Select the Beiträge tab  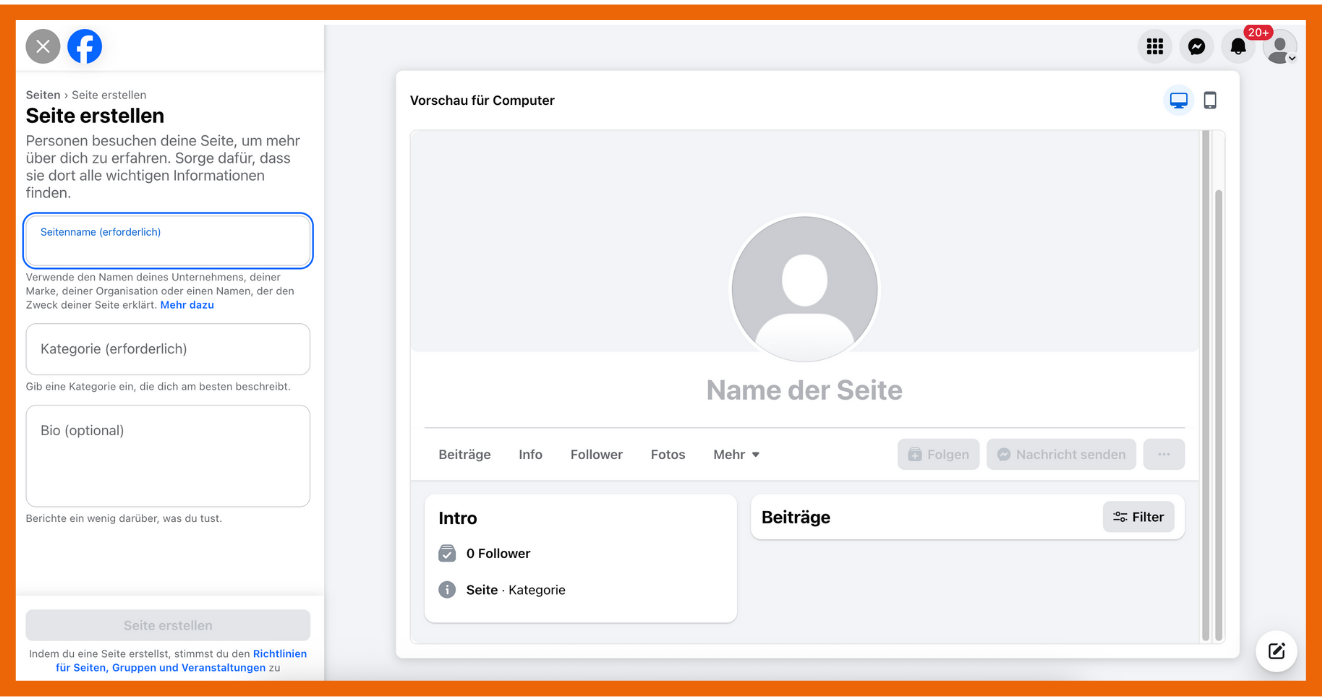pyautogui.click(x=465, y=454)
